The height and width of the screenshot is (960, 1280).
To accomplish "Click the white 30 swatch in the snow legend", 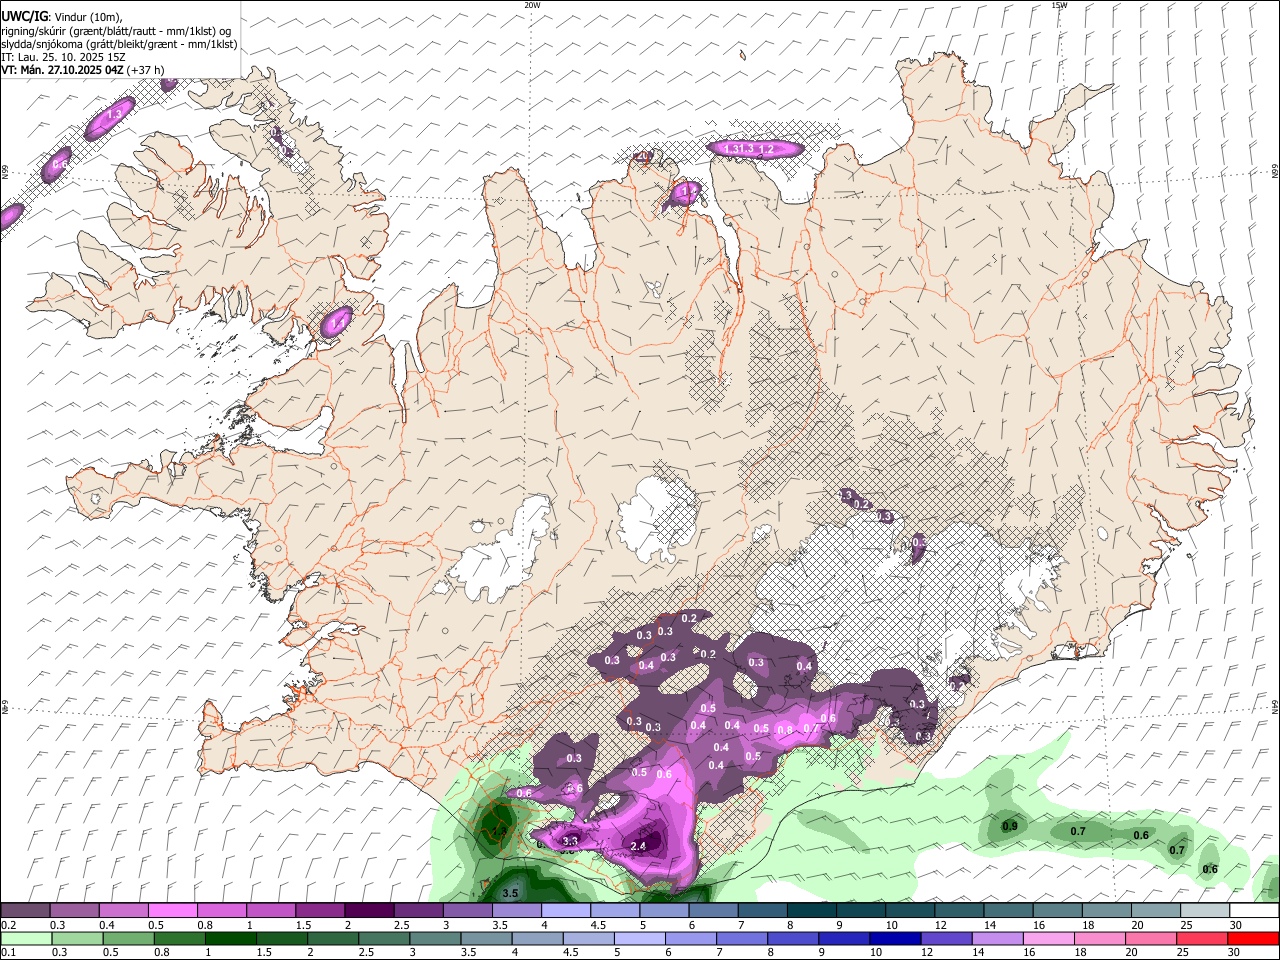I will [1254, 911].
